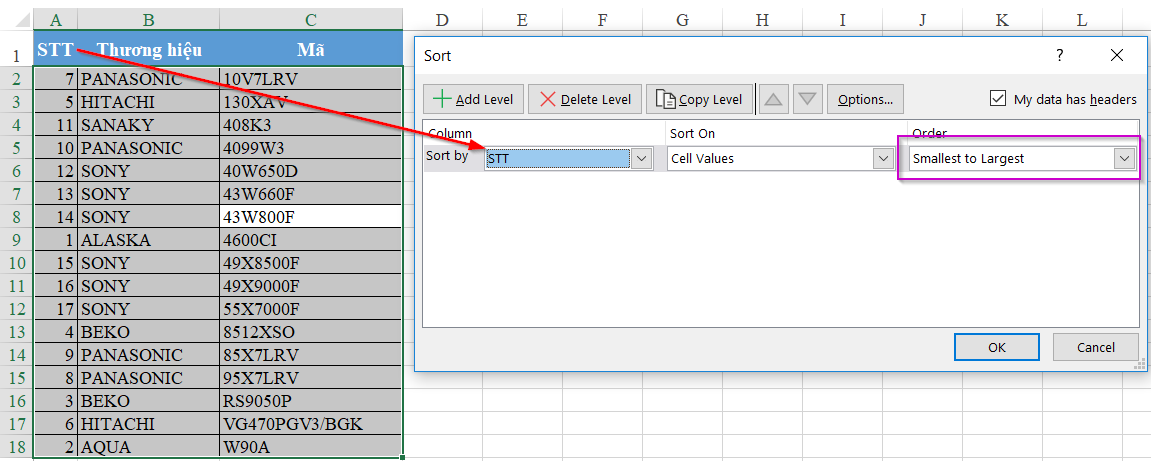Screen dimensions: 1151x461
Task: Click the Move Down arrow button
Action: (x=808, y=99)
